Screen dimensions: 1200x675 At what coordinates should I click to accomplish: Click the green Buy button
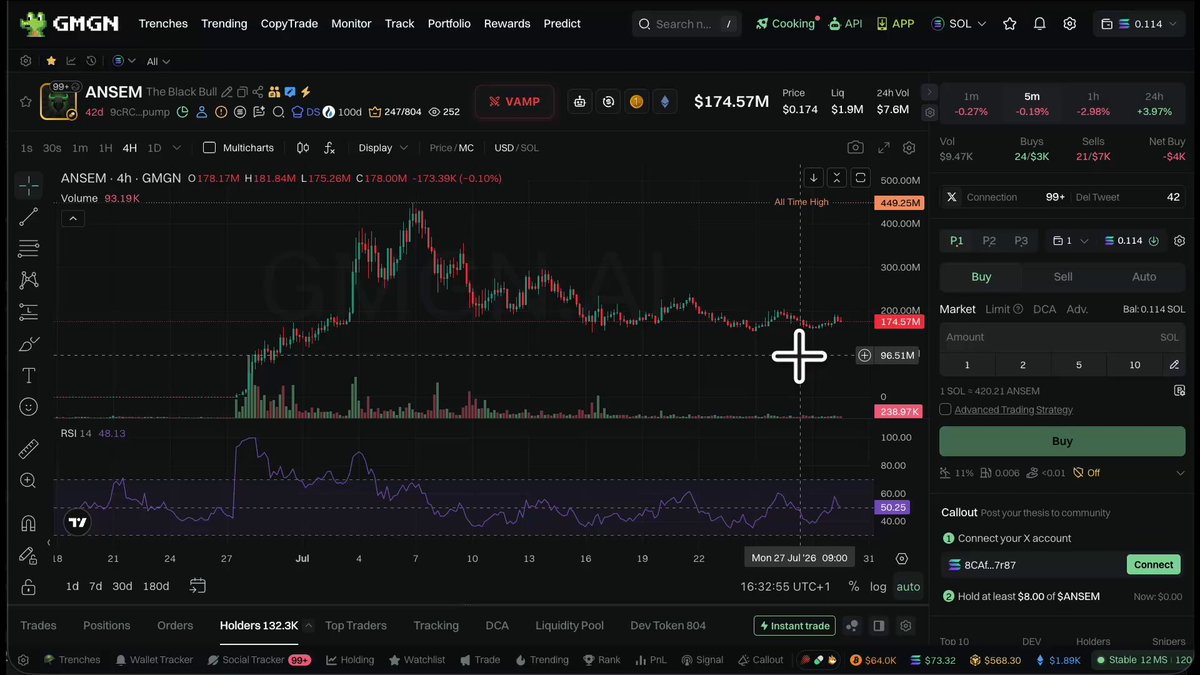(1062, 441)
